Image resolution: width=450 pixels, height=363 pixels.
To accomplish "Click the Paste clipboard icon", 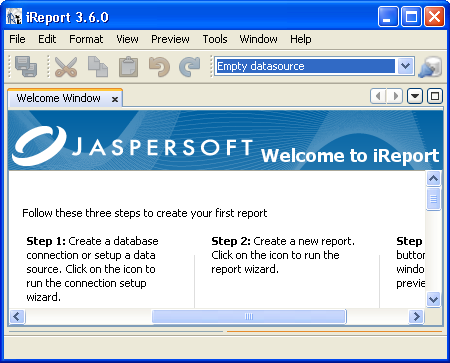I will click(128, 67).
